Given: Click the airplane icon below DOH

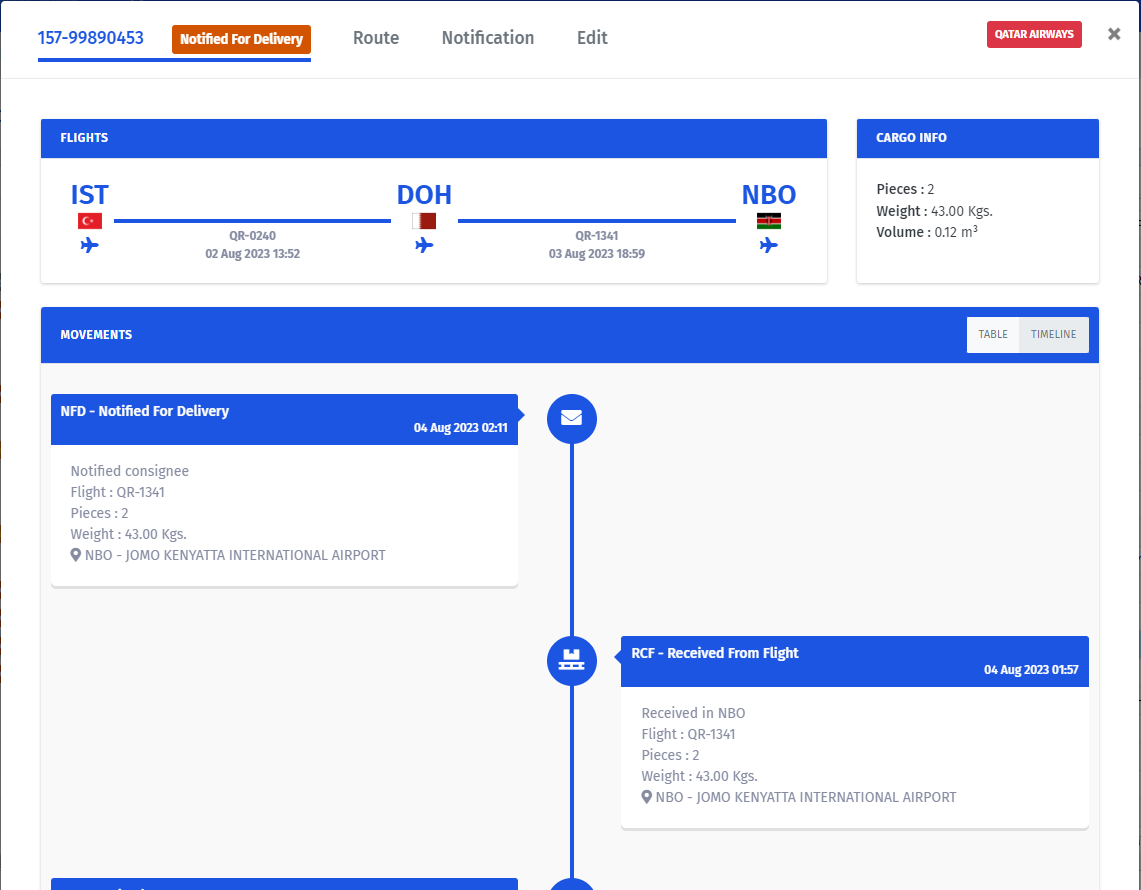Looking at the screenshot, I should (424, 245).
